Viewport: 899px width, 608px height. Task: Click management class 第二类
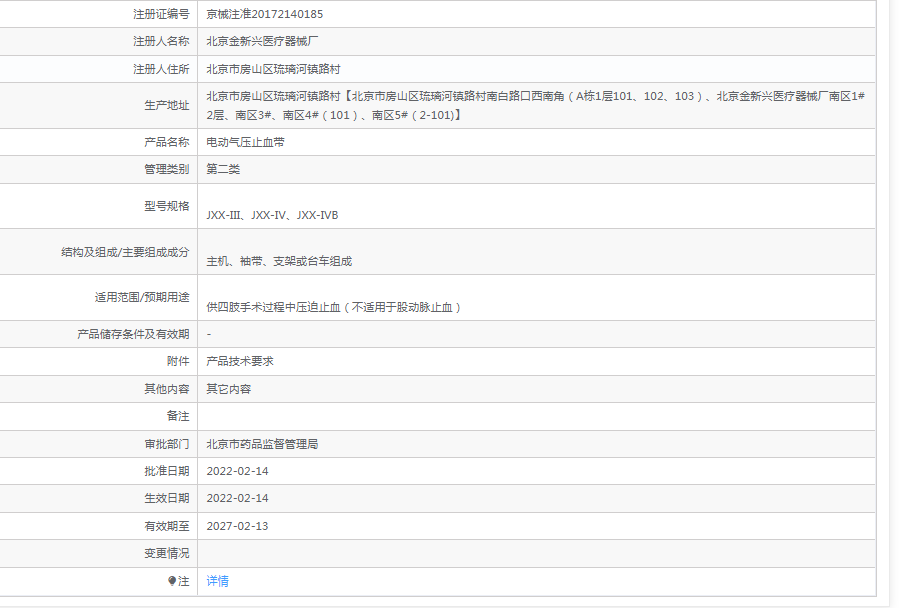[223, 169]
